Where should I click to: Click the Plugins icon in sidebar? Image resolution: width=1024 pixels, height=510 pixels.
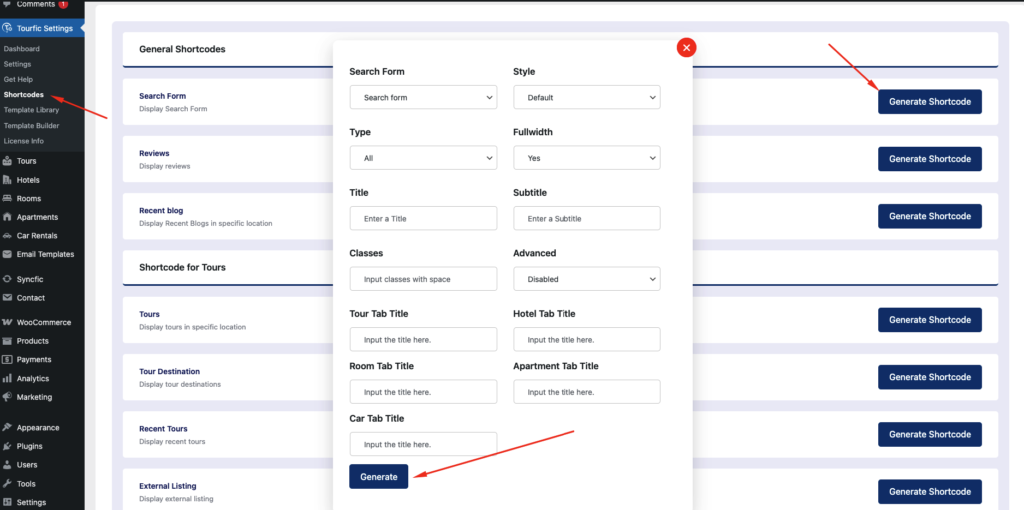click(x=8, y=446)
